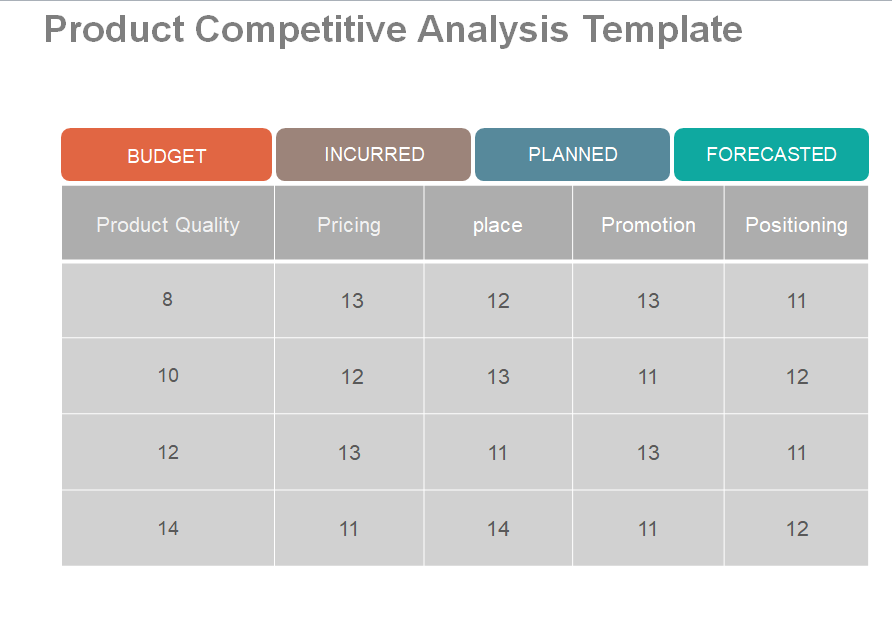The image size is (892, 627).
Task: Click the Product Competitive Analysis Template title
Action: point(393,30)
